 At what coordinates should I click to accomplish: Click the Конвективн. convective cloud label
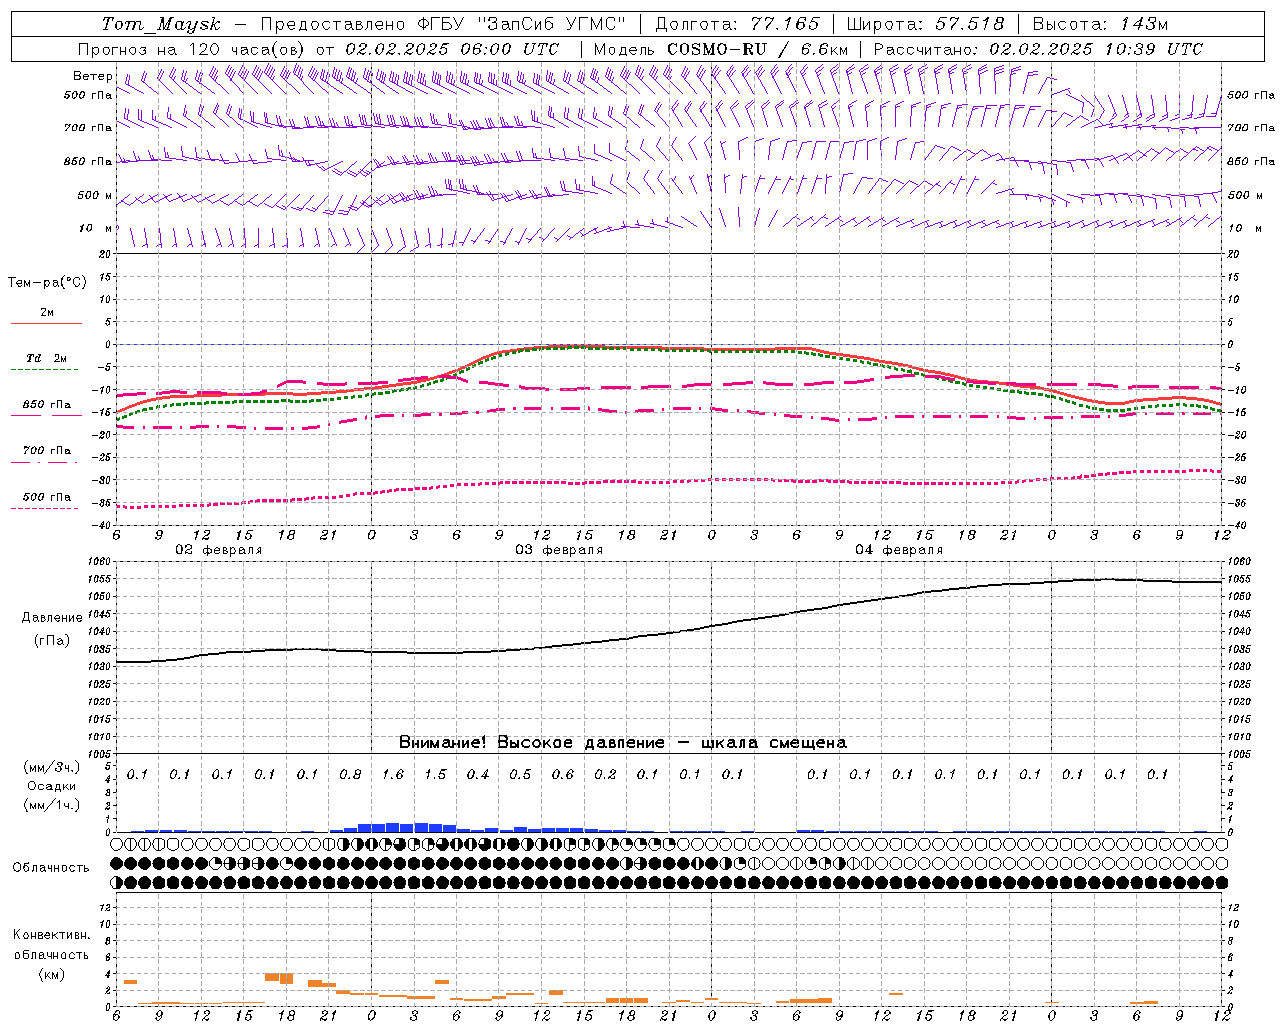(51, 935)
